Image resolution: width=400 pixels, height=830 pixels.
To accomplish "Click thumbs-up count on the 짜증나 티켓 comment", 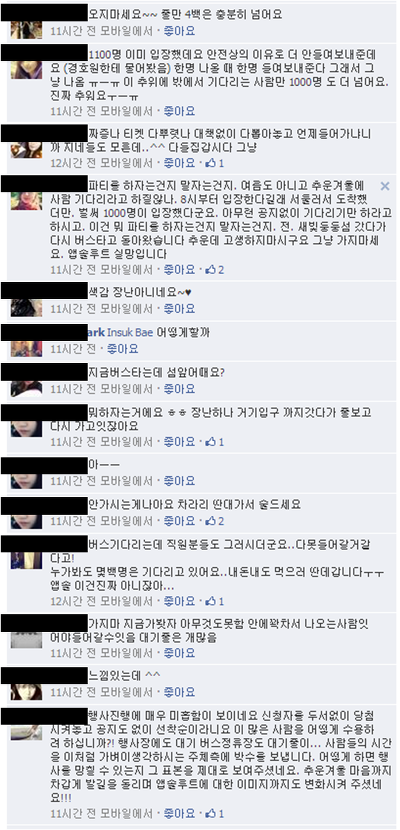I will click(x=214, y=163).
